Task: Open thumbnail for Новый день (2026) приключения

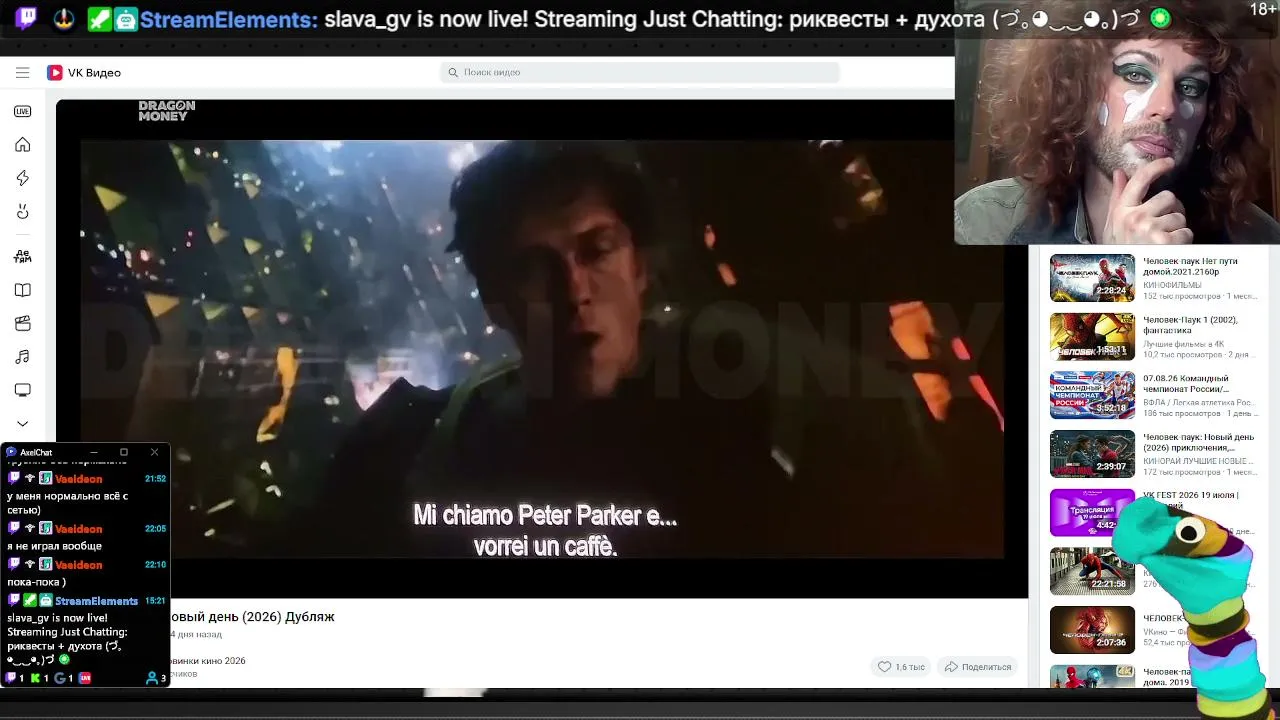Action: 1092,454
